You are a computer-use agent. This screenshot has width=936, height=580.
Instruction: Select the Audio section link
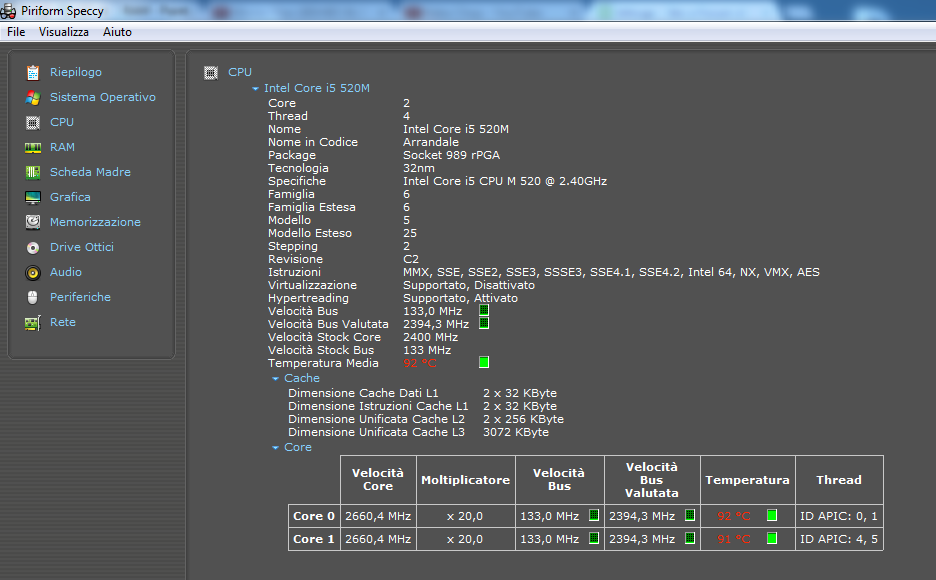[66, 273]
